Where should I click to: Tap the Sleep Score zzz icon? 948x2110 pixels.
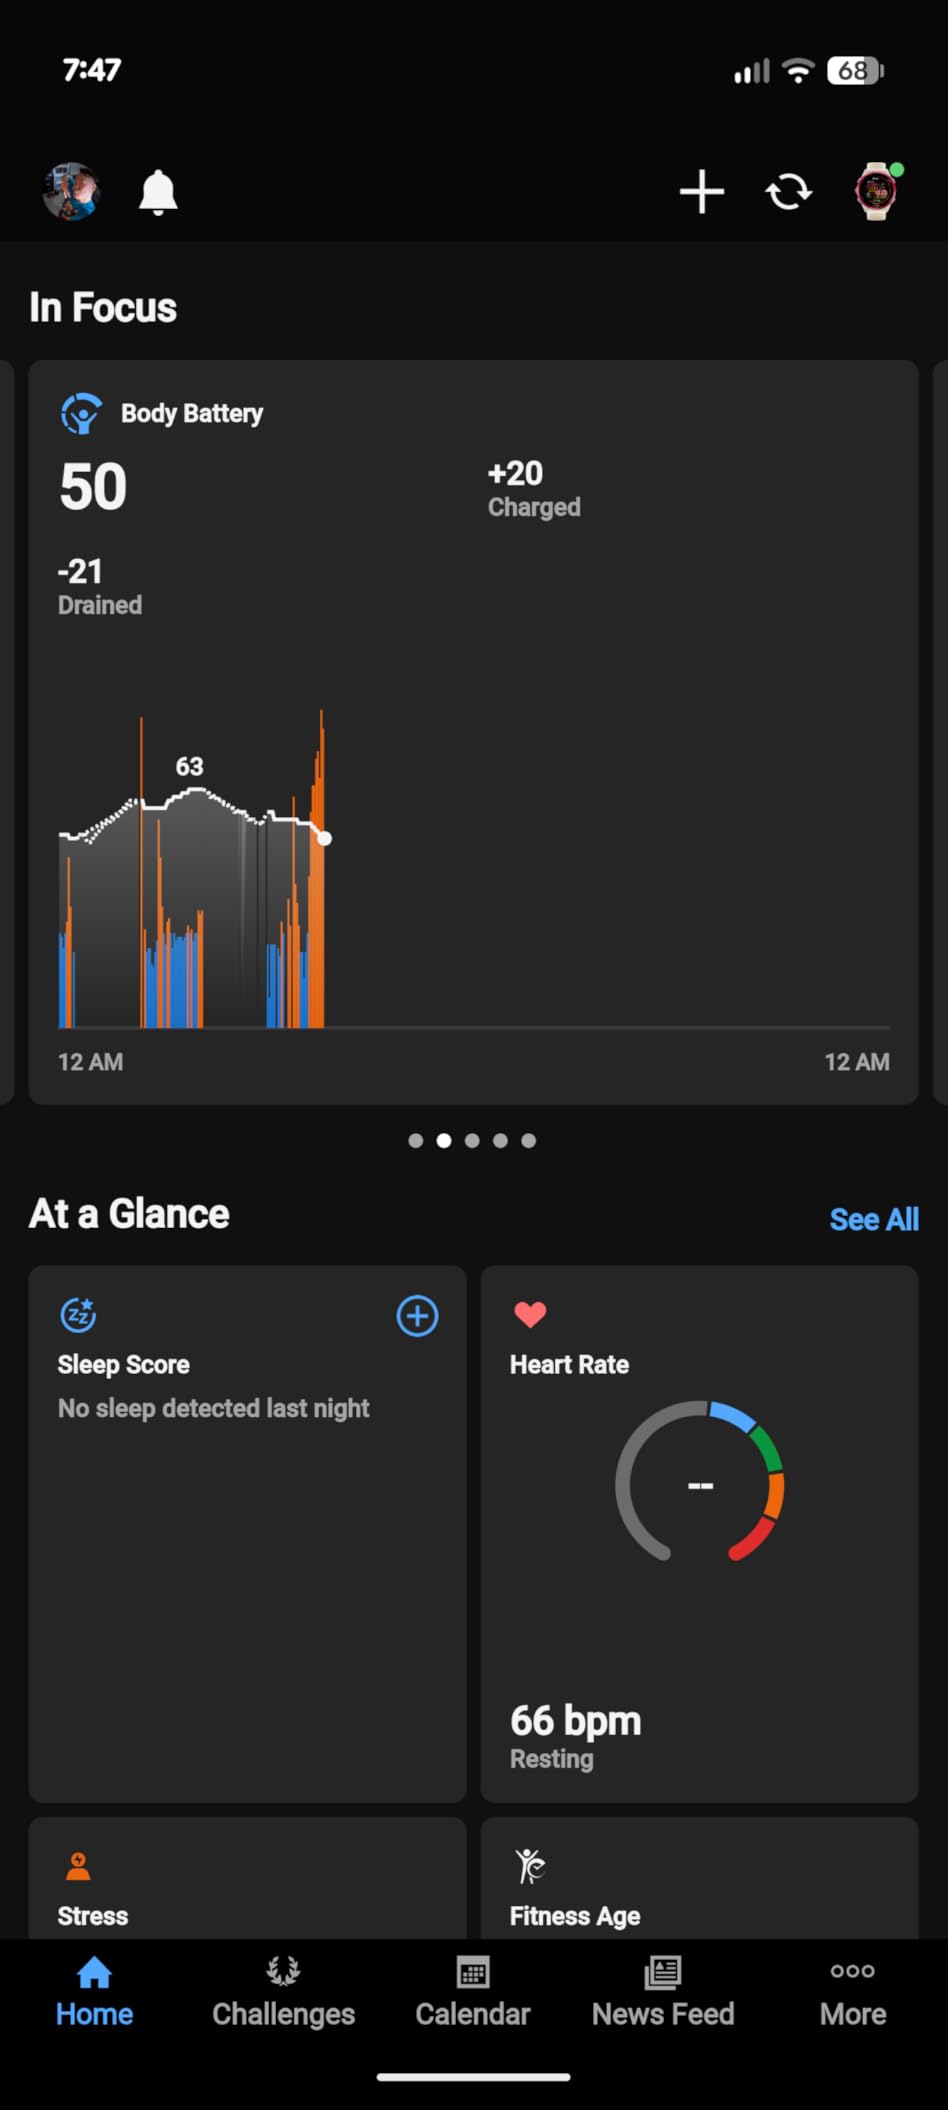tap(78, 1315)
